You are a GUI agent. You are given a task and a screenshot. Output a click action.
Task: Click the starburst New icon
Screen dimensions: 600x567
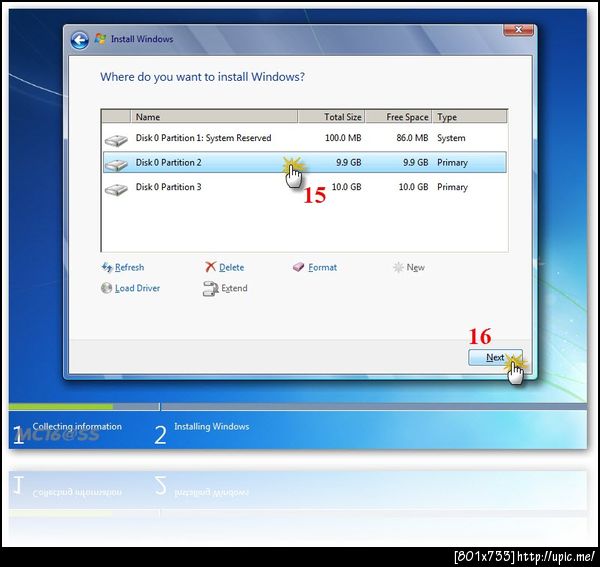click(398, 267)
